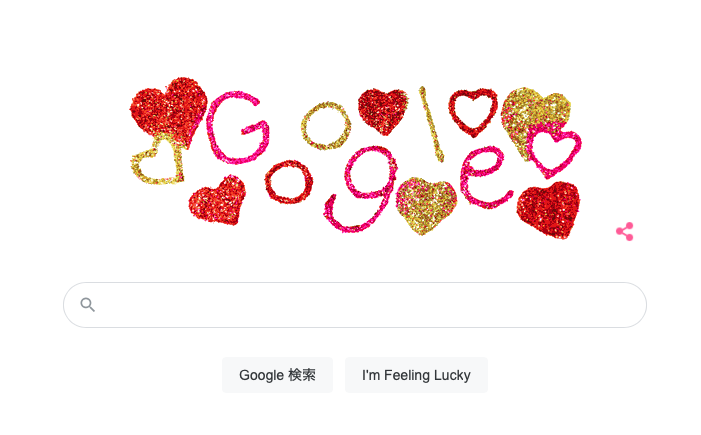Click the pink glitter capital letter G
This screenshot has width=701, height=435.
coord(238,128)
